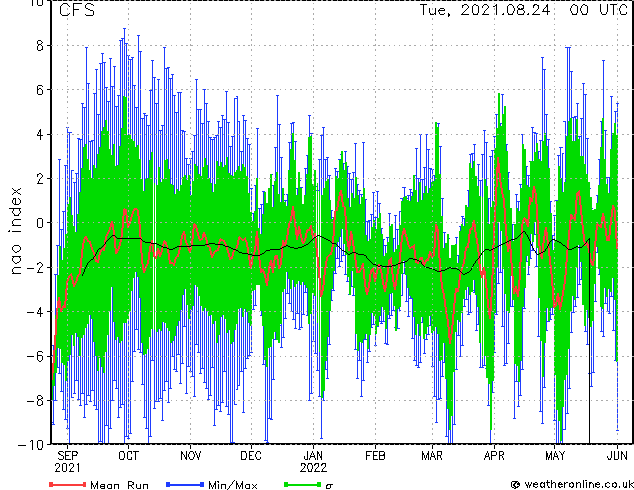Screen dimensions: 634x490
Task: Click the blue Min/Max legend line
Action: tap(185, 484)
